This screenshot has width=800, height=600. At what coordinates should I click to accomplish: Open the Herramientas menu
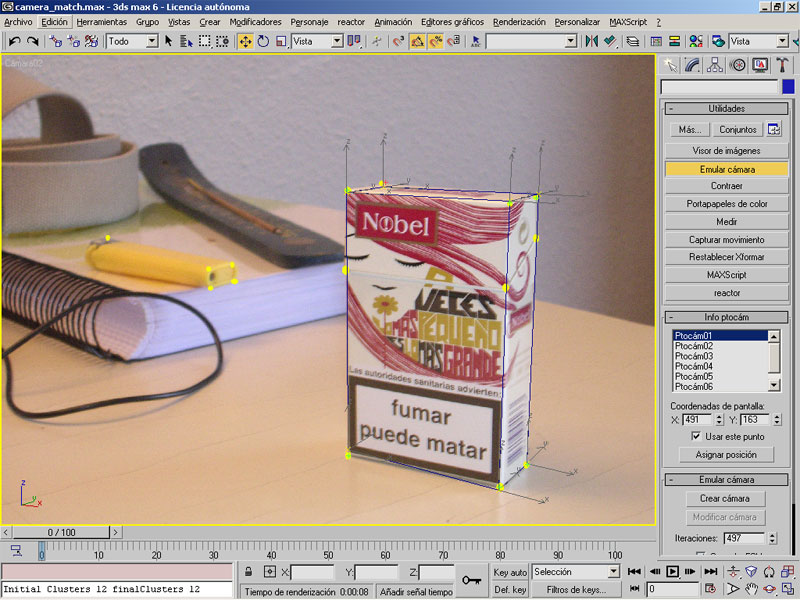pyautogui.click(x=102, y=22)
